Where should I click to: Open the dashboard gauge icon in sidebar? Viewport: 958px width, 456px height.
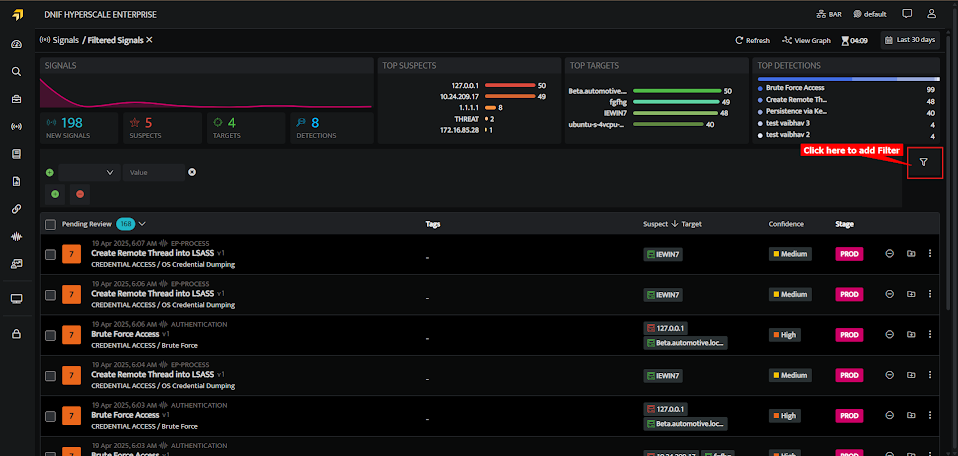16,44
